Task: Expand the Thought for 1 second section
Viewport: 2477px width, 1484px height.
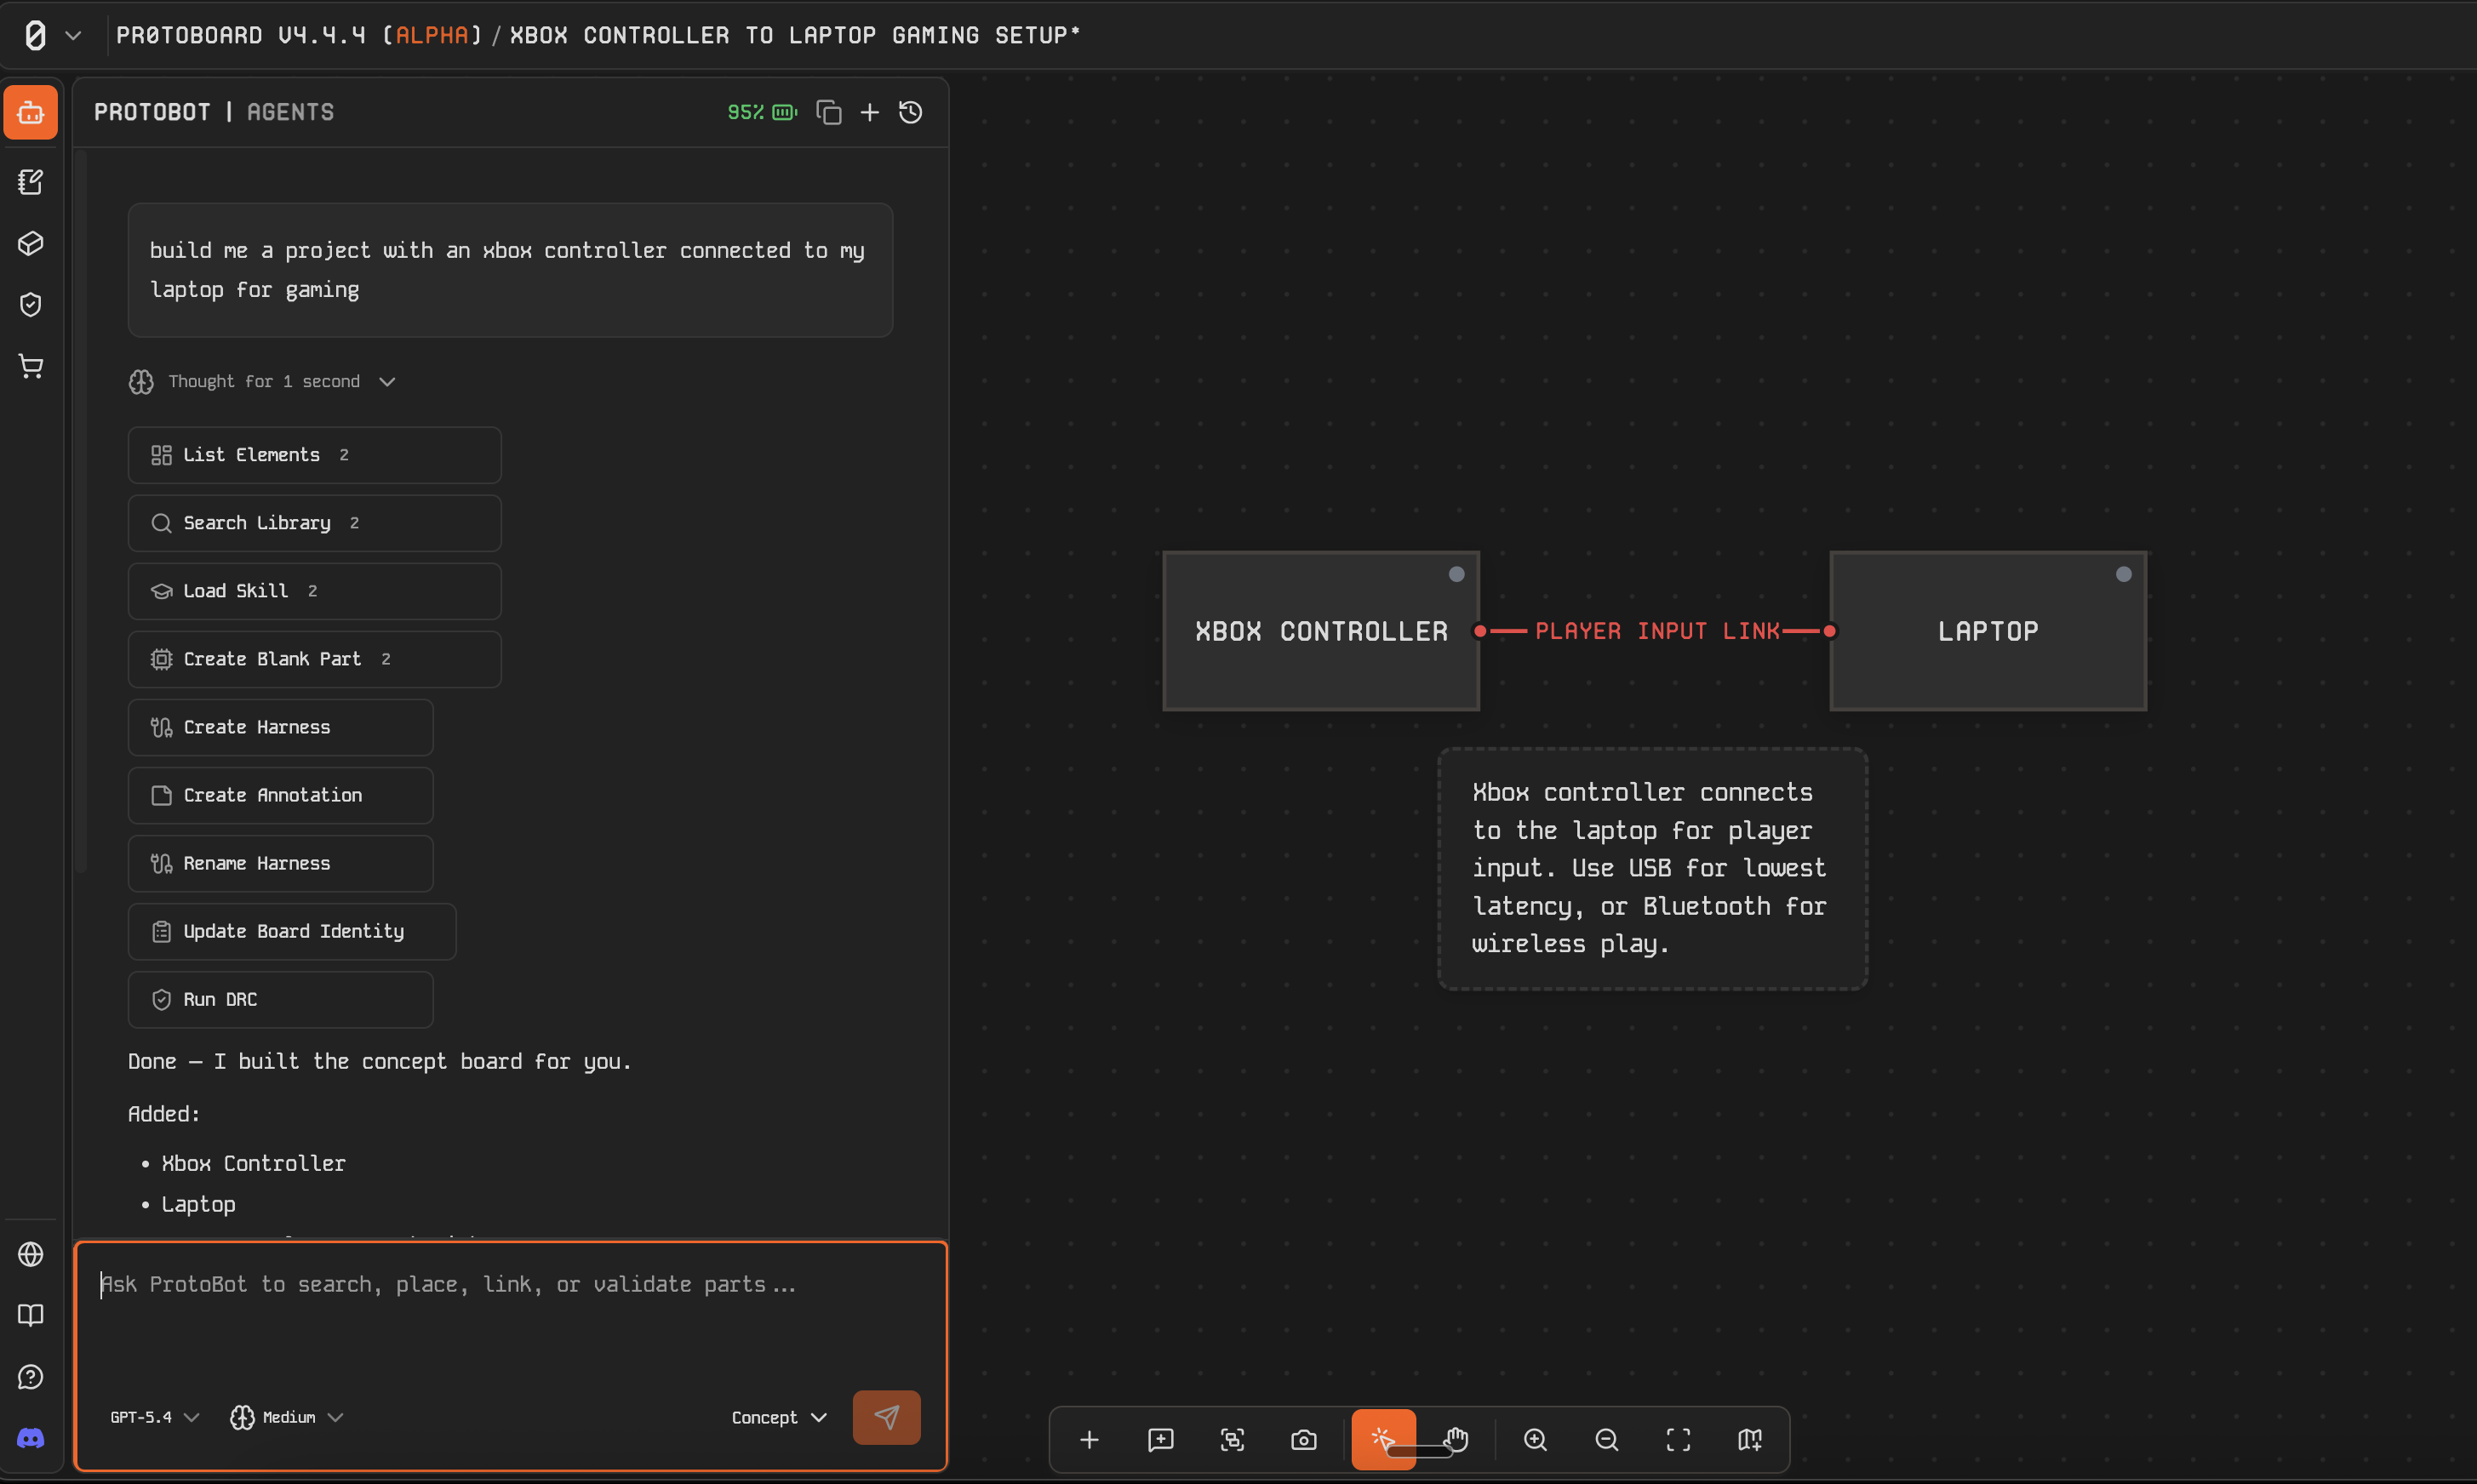Action: click(263, 382)
